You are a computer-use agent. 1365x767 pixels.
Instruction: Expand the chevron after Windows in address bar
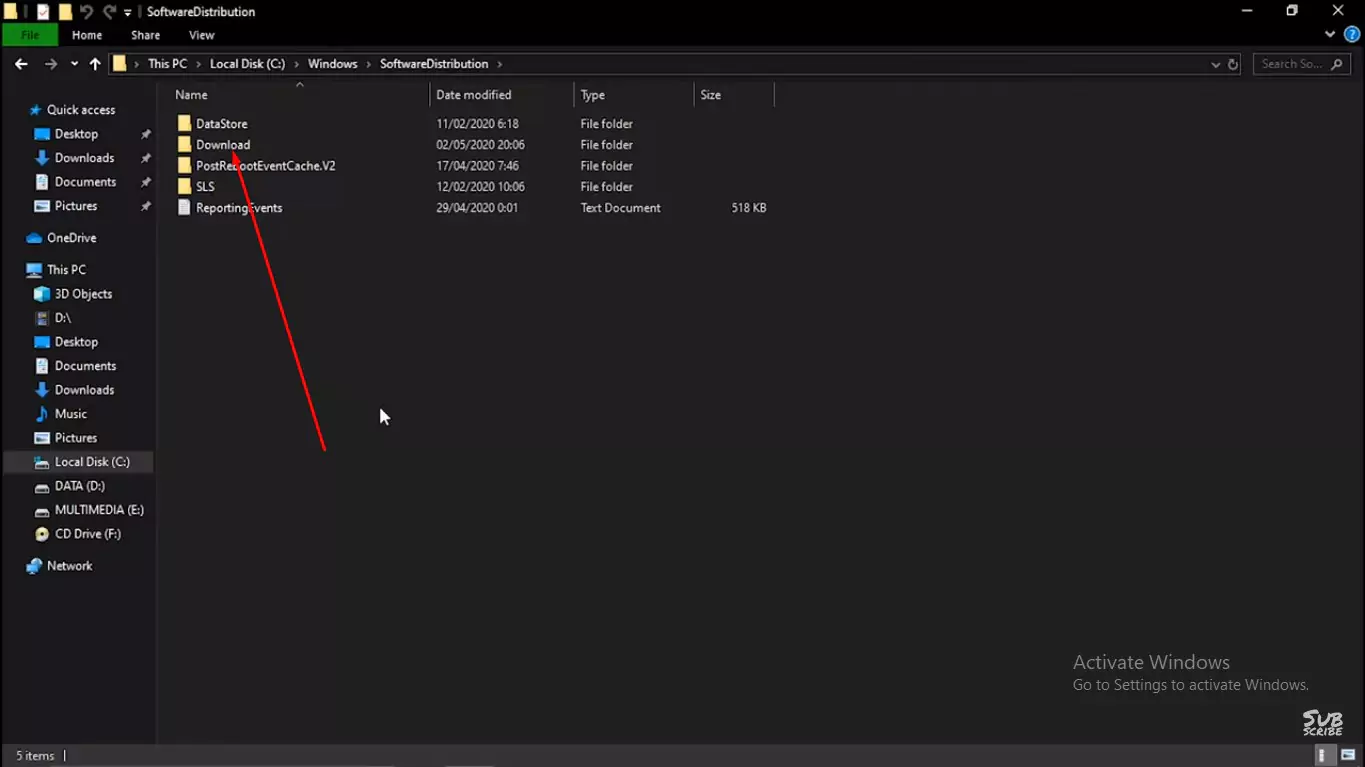click(369, 64)
